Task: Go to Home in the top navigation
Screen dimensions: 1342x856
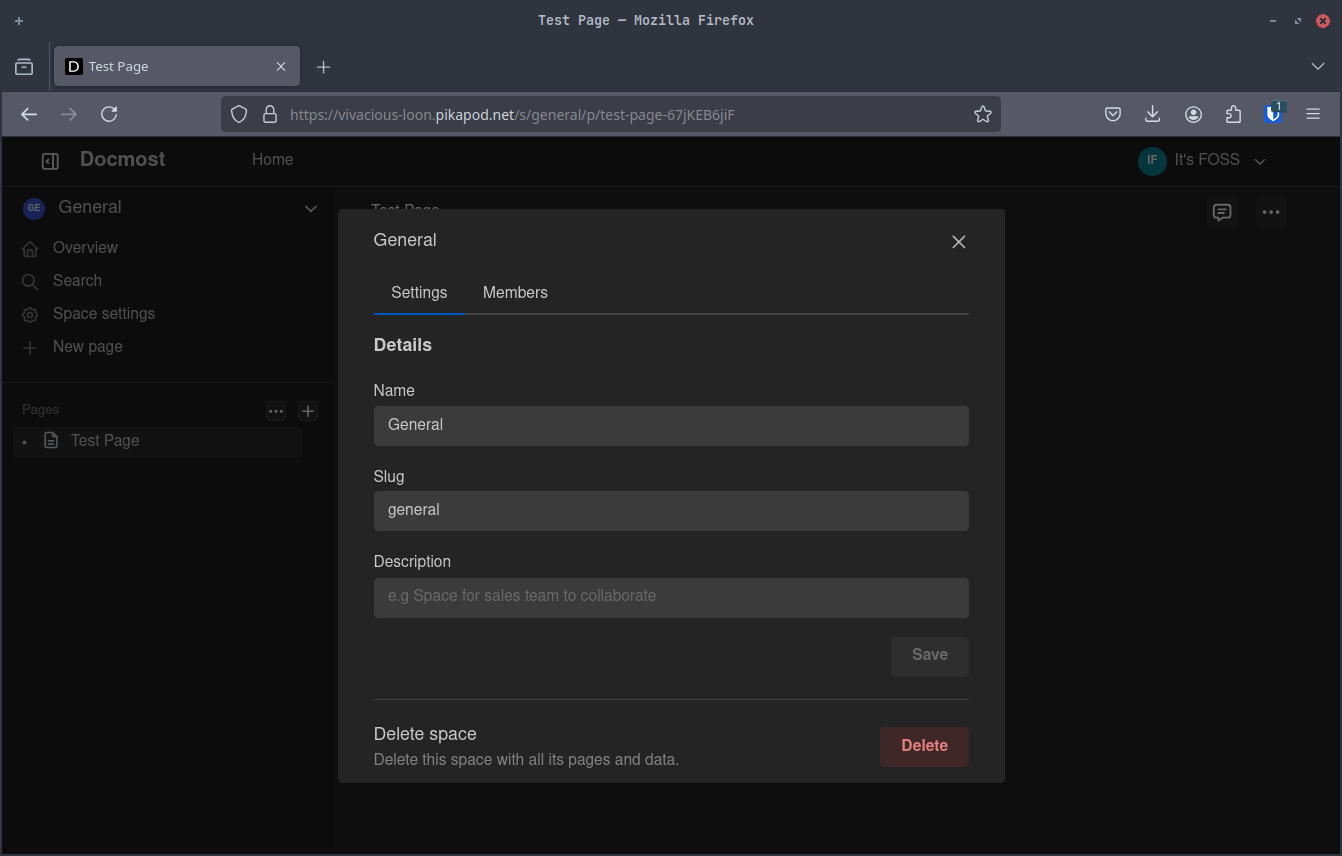Action: 272,159
